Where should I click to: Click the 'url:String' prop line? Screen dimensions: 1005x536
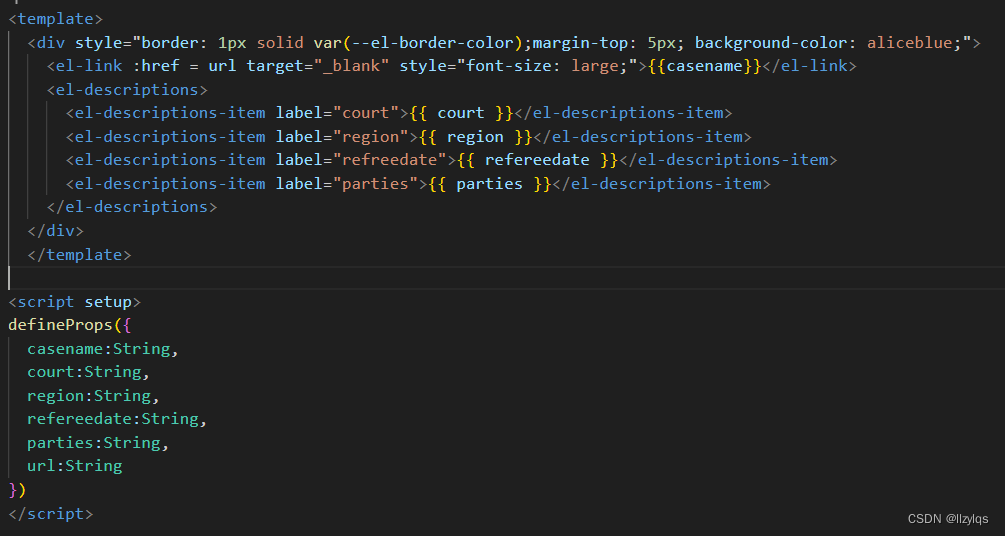(x=74, y=465)
